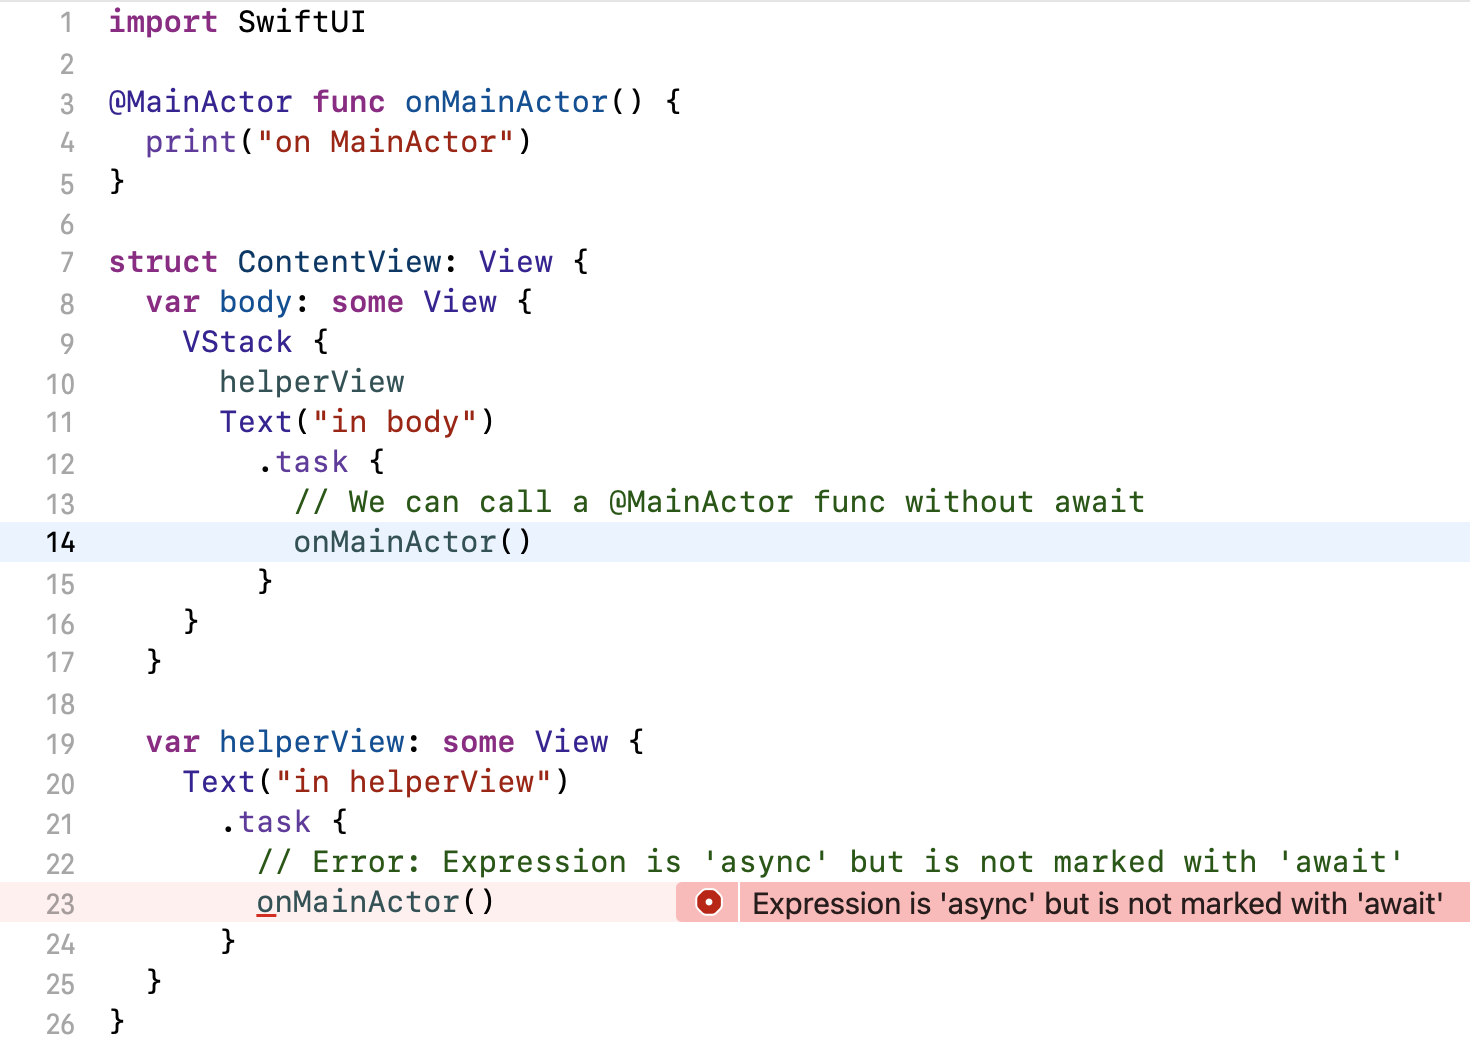Click the .task modifier on line 12
The height and width of the screenshot is (1050, 1470).
(303, 462)
